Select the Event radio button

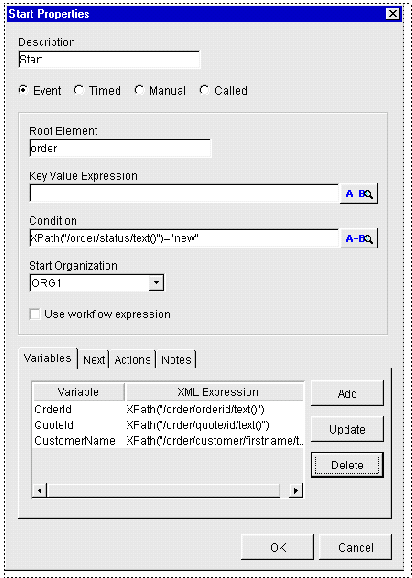coord(24,90)
